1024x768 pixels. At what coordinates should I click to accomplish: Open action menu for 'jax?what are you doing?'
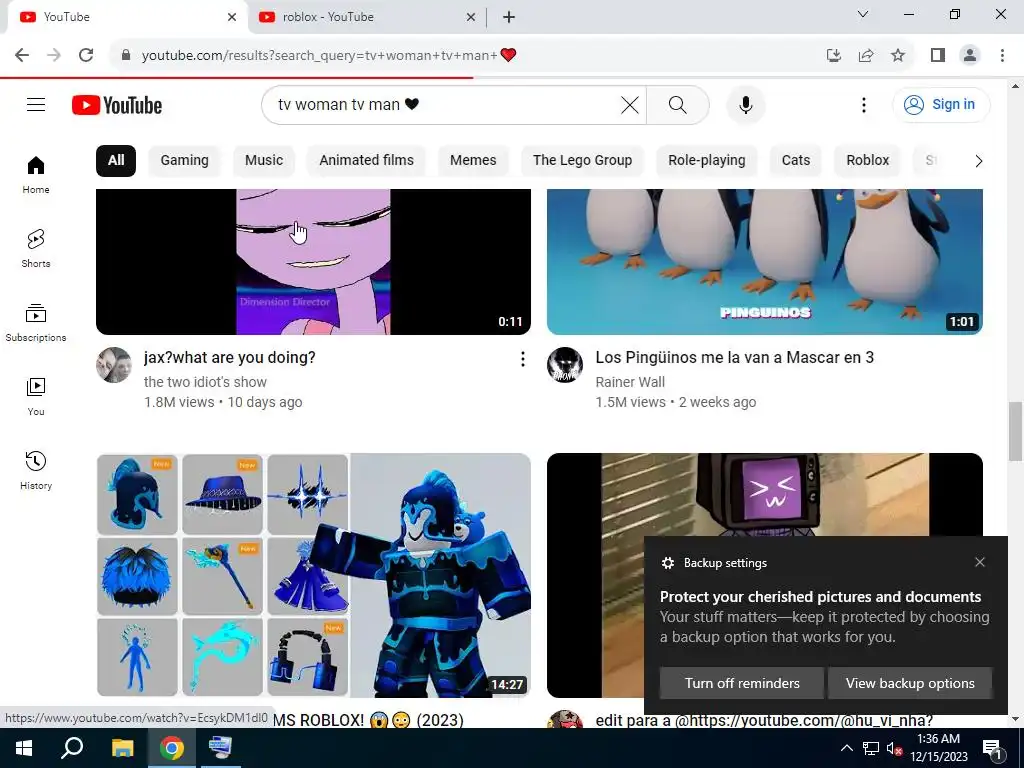[x=522, y=359]
